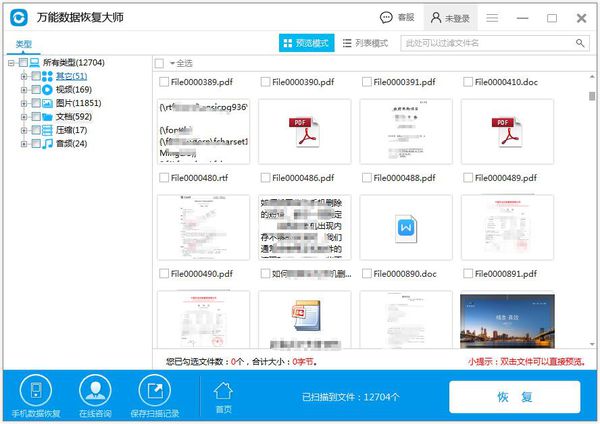Check the File0000891.pdf checkbox
The image size is (600, 424).
coord(468,273)
